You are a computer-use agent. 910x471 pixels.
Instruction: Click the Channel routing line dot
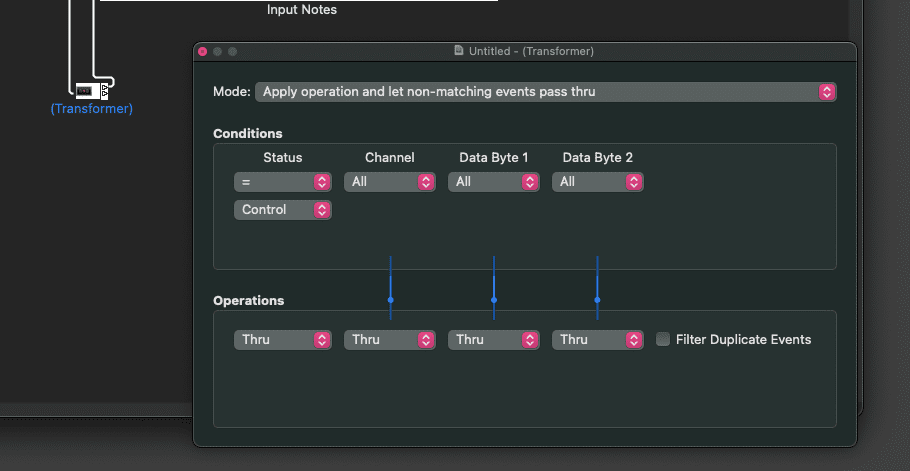coord(391,300)
